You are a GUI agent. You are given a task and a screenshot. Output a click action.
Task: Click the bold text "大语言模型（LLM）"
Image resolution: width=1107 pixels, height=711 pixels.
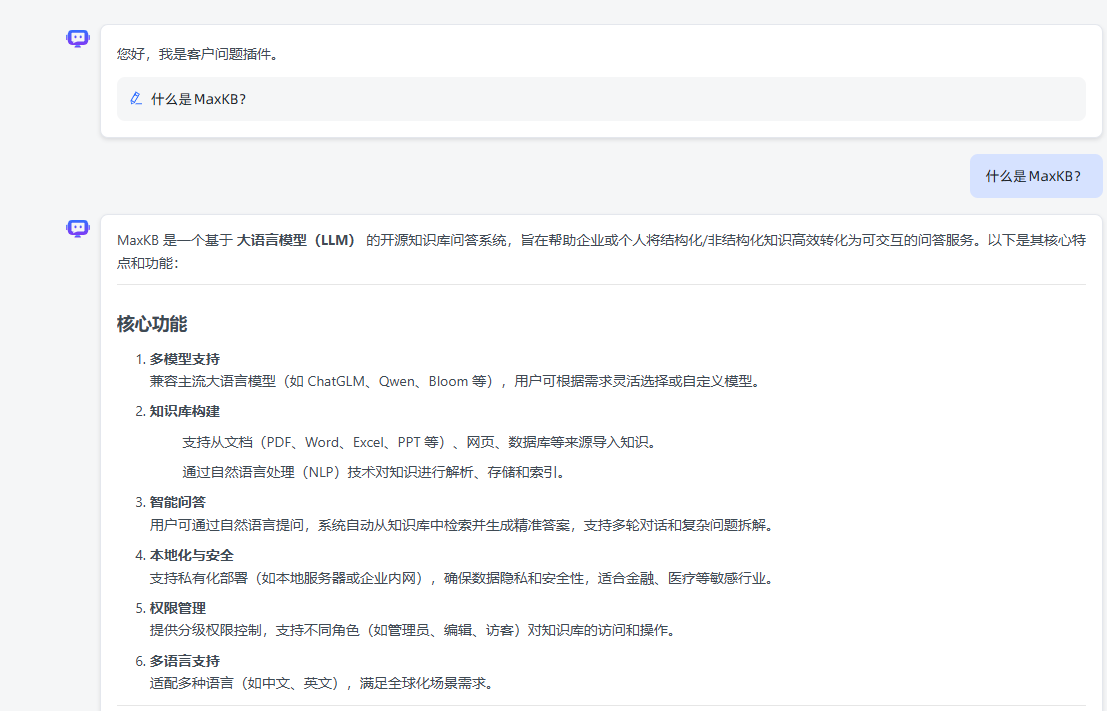(x=297, y=240)
